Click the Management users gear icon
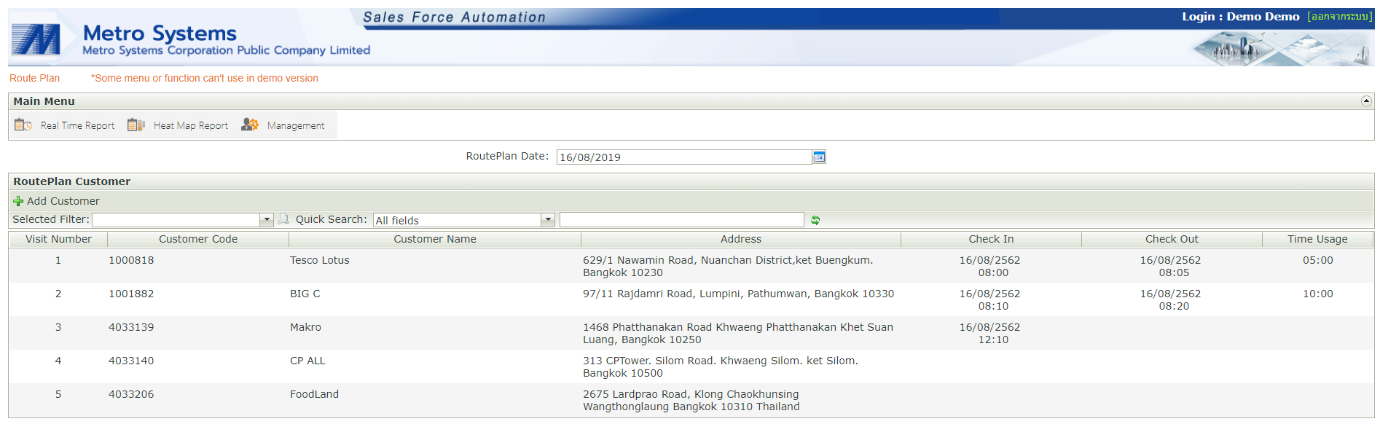 250,125
